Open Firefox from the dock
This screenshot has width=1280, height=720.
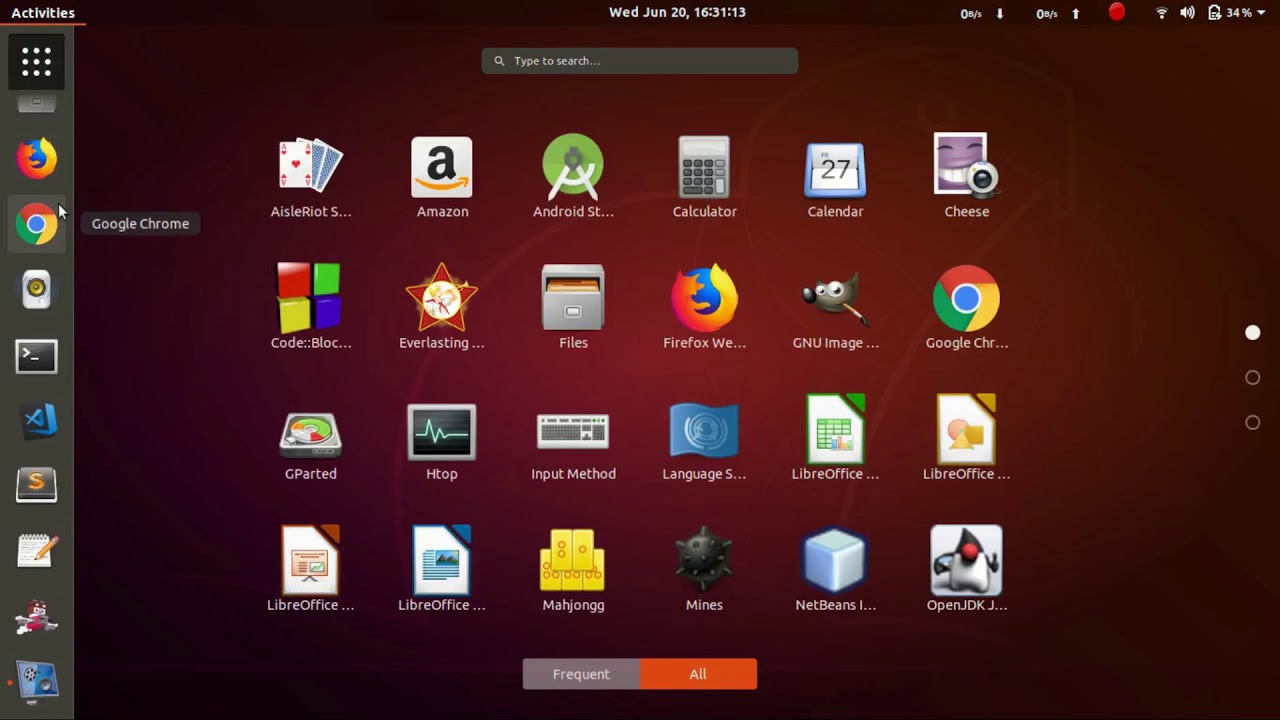[x=36, y=158]
